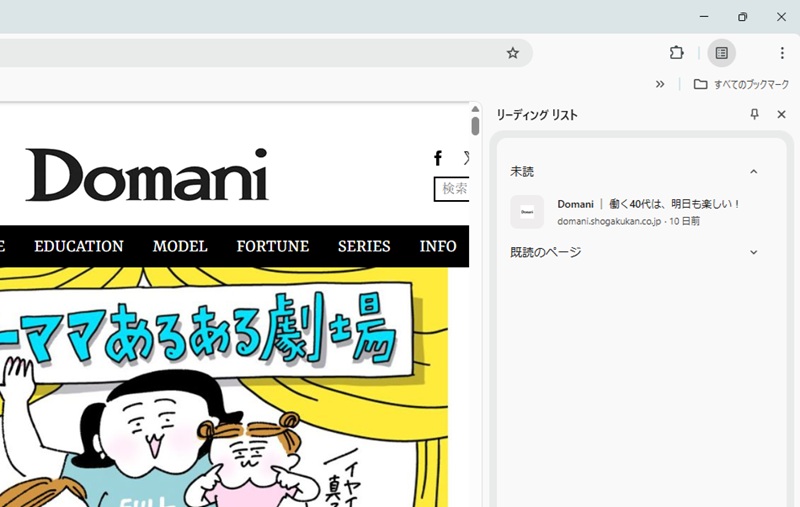
Task: Open the ママあるある劇場 comic banner
Action: coord(224,387)
